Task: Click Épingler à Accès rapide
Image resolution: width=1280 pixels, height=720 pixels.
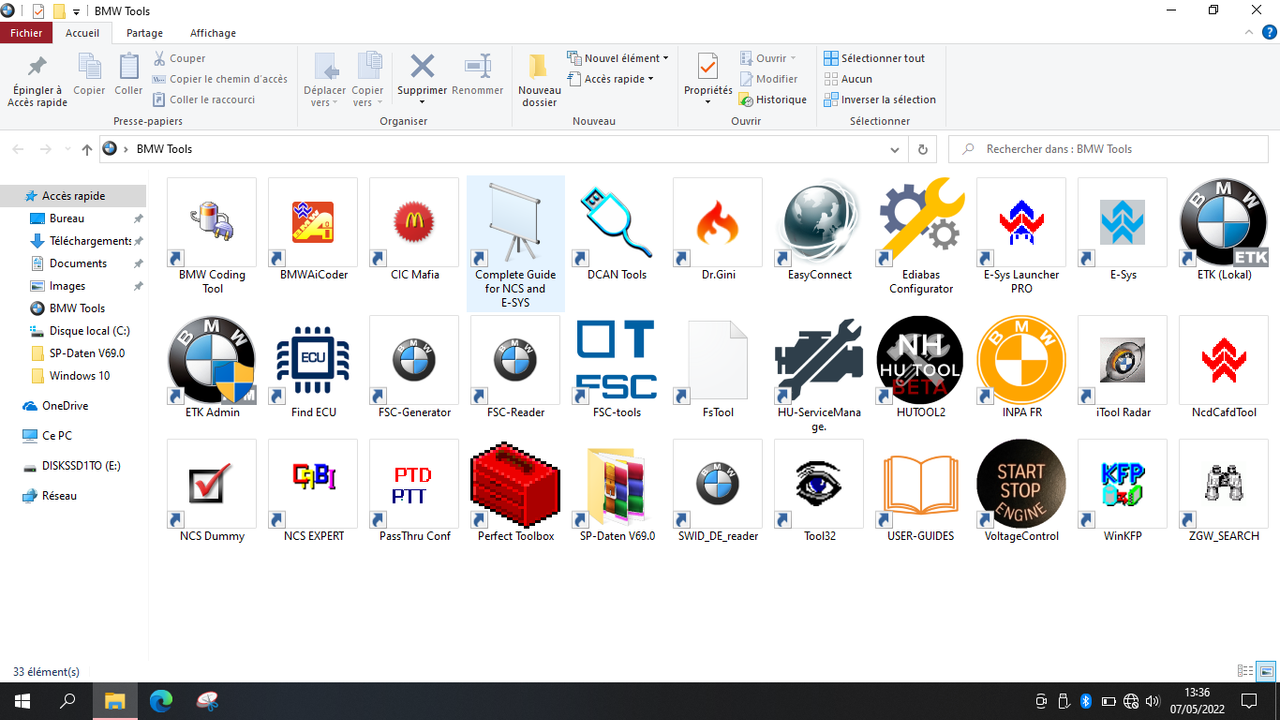Action: pyautogui.click(x=37, y=79)
